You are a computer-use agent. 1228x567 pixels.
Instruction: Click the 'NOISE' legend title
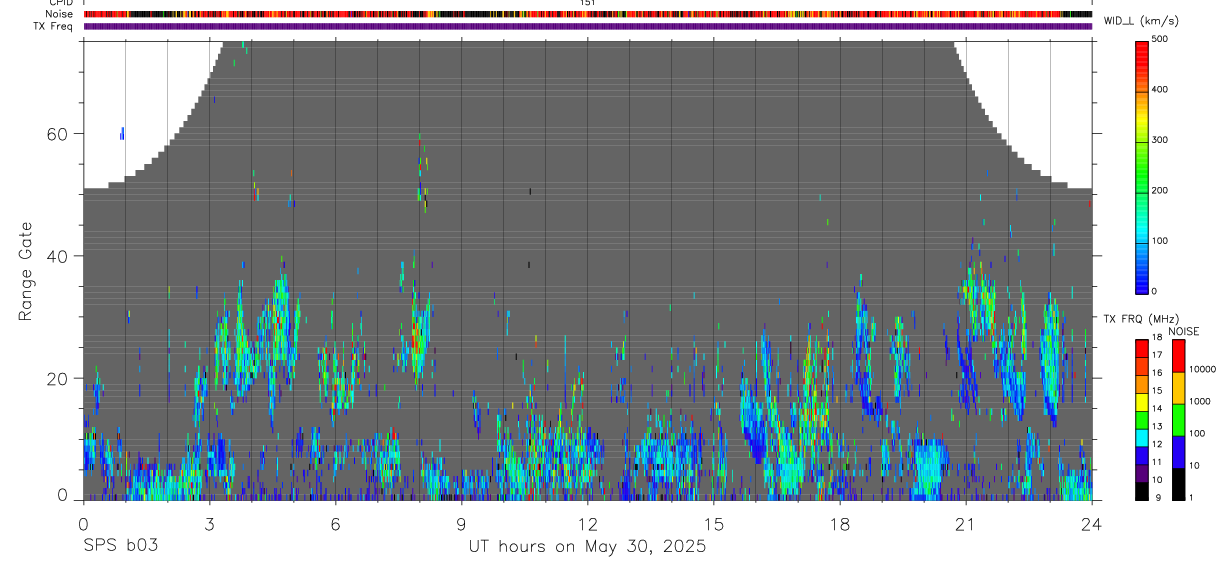[1183, 331]
